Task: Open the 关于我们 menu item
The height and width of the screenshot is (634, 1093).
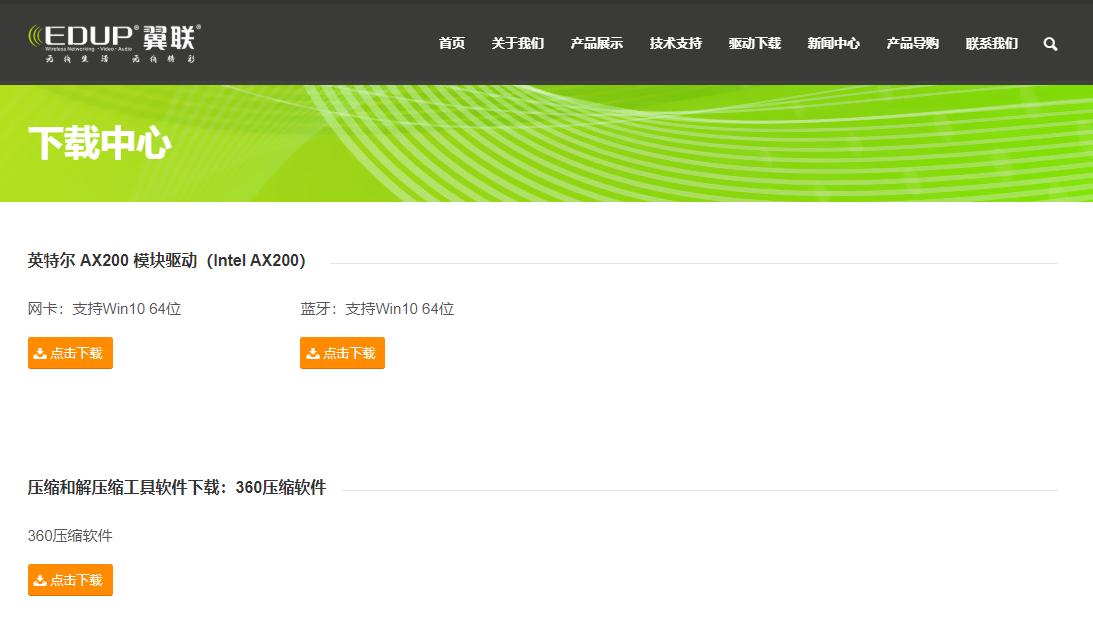Action: click(x=517, y=43)
